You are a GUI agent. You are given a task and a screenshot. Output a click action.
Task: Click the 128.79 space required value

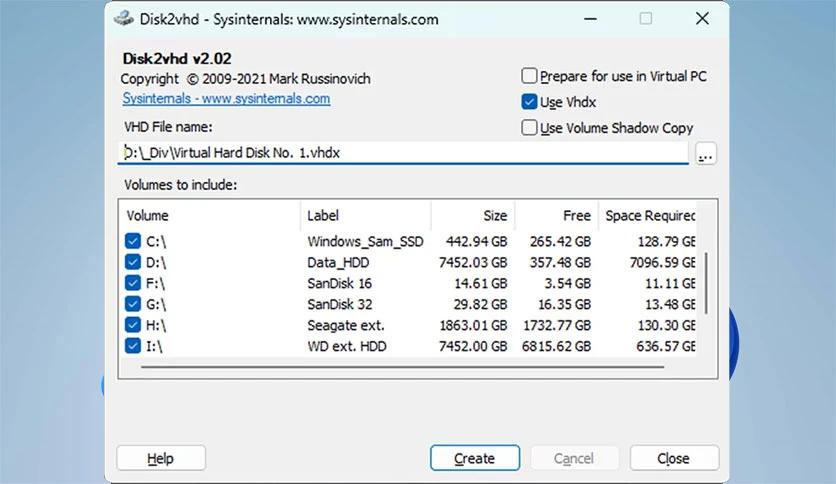[667, 241]
